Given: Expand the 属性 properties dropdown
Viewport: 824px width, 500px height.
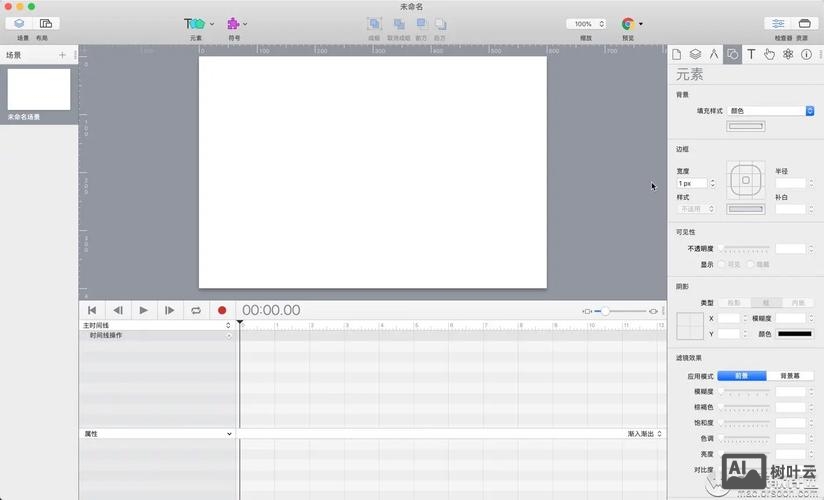Looking at the screenshot, I should click(156, 434).
